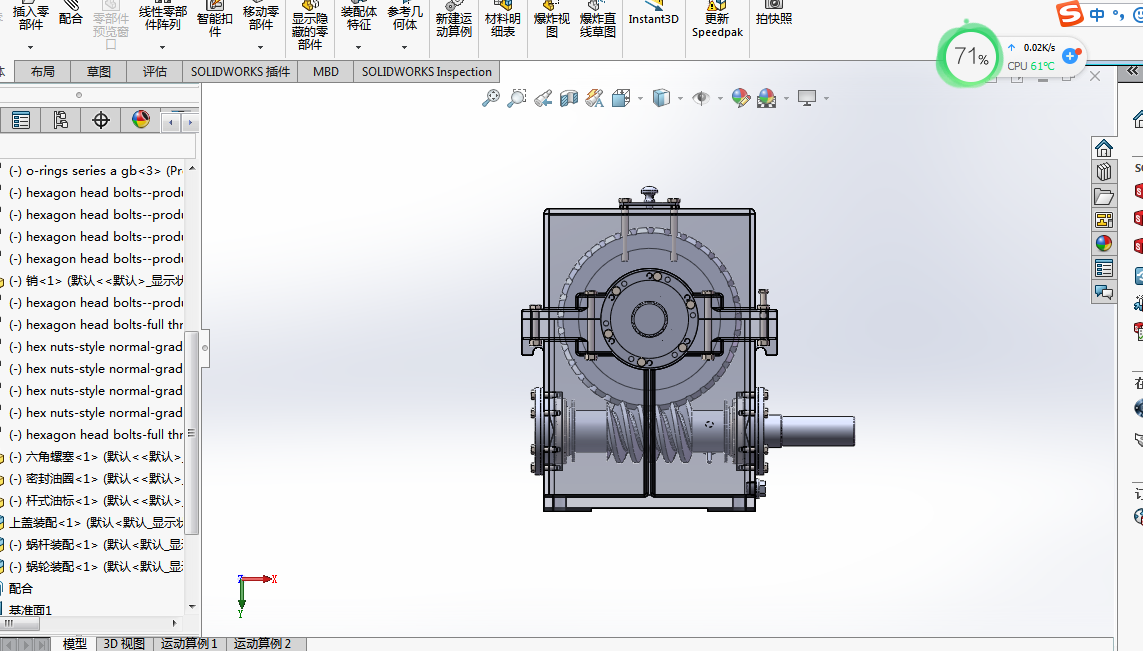Open the Design Library in task pane
Image resolution: width=1143 pixels, height=651 pixels.
1104,172
